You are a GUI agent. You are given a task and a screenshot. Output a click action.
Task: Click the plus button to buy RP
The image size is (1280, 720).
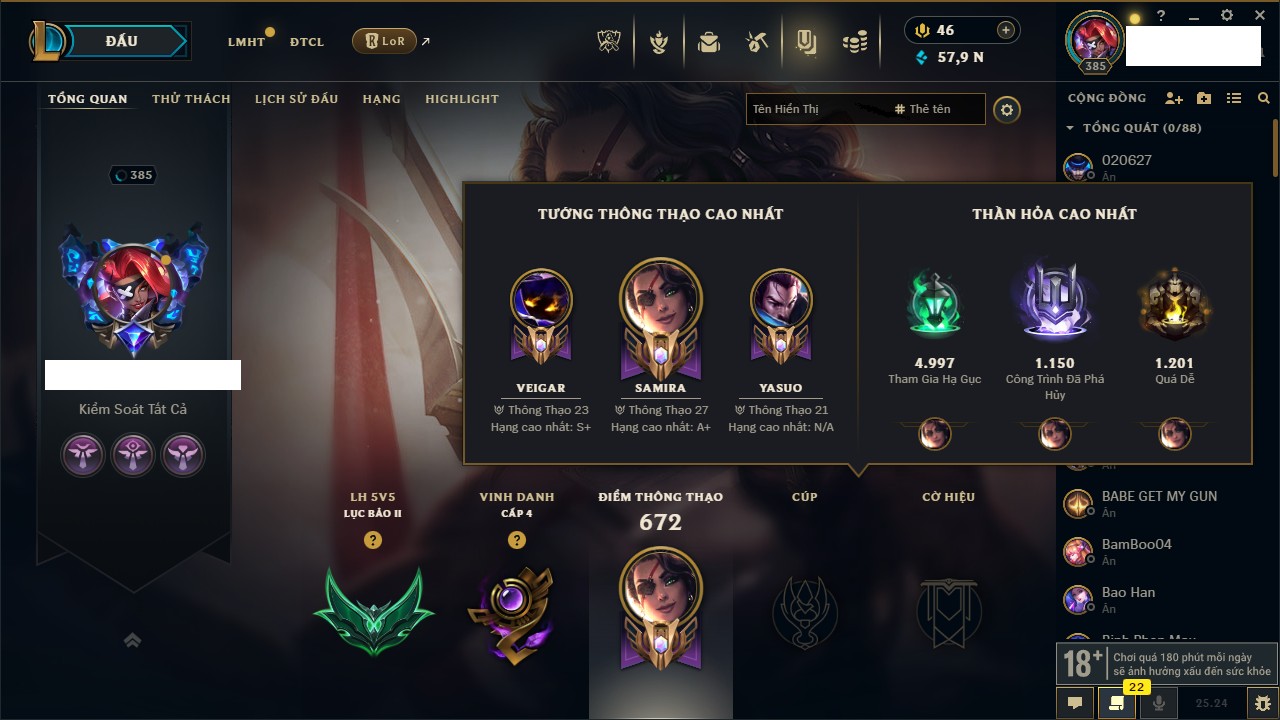click(1006, 30)
